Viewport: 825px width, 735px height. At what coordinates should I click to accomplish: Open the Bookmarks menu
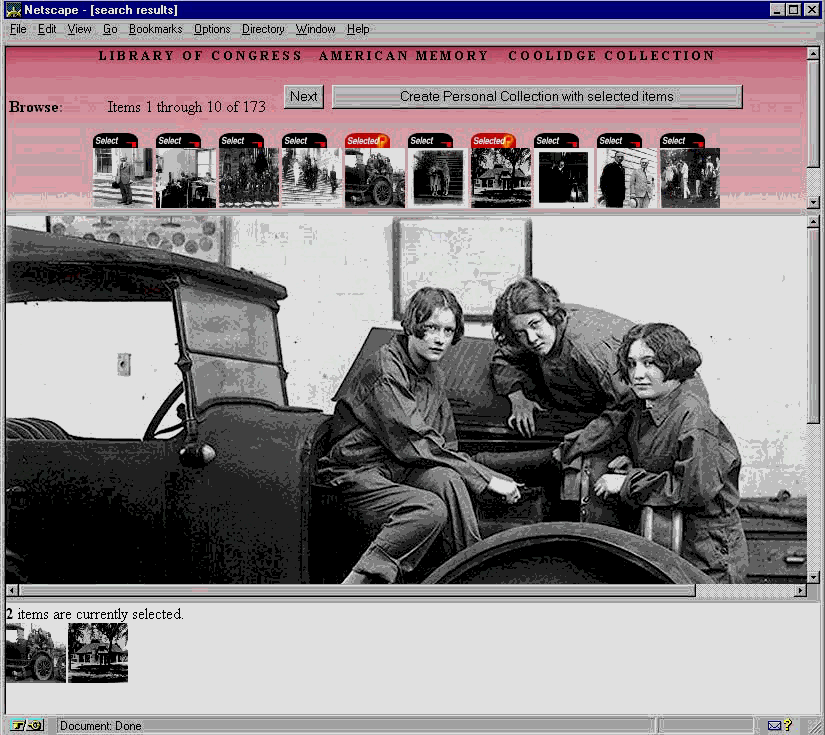tap(155, 29)
